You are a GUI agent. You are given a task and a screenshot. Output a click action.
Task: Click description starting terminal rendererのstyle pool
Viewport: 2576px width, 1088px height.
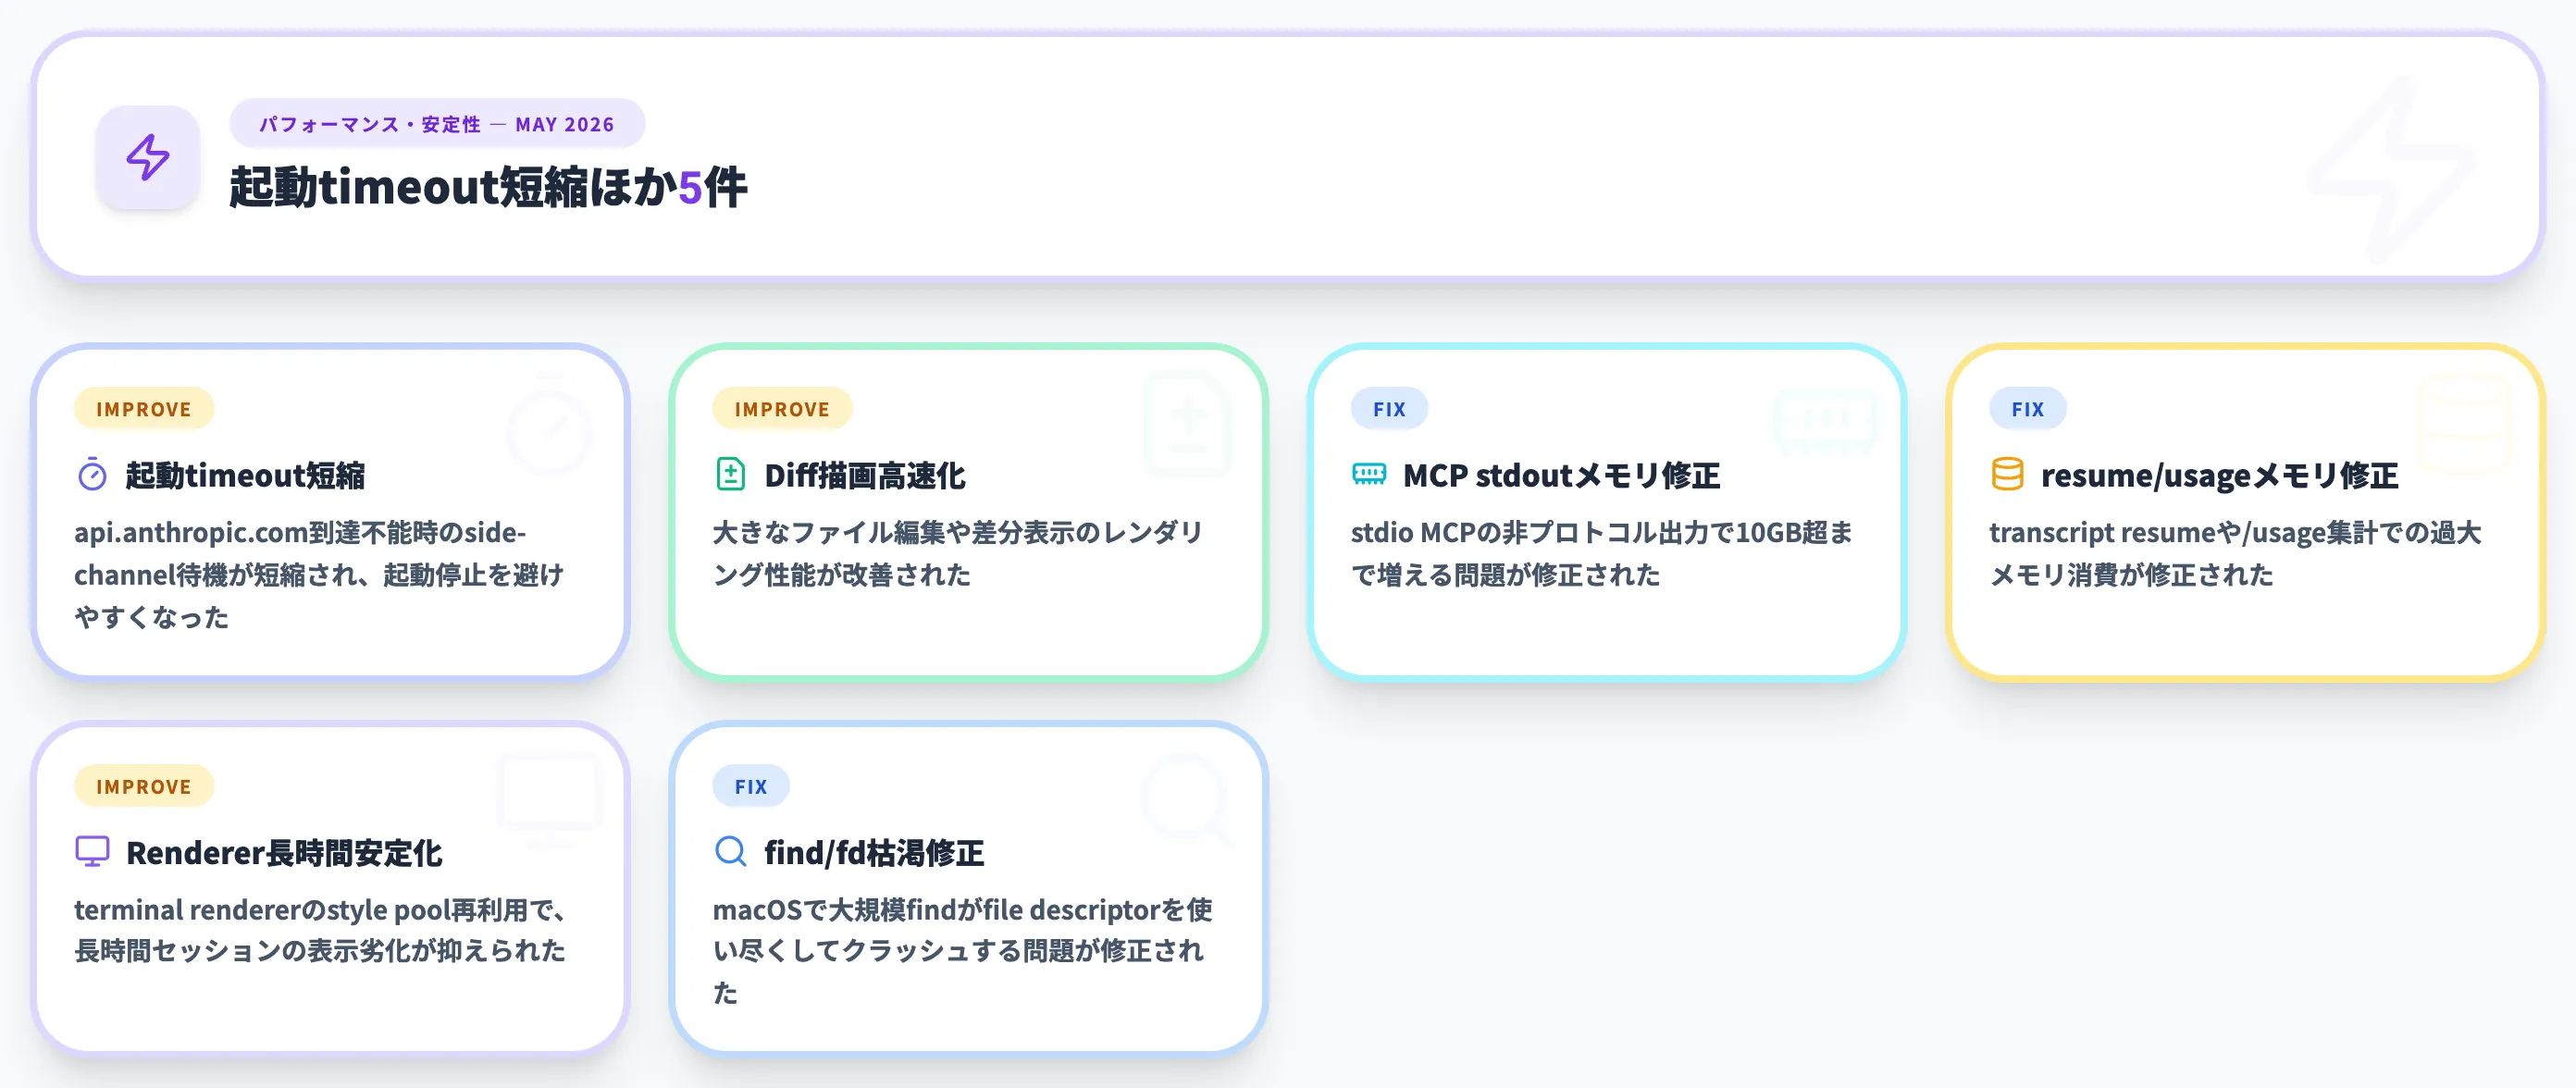(321, 930)
